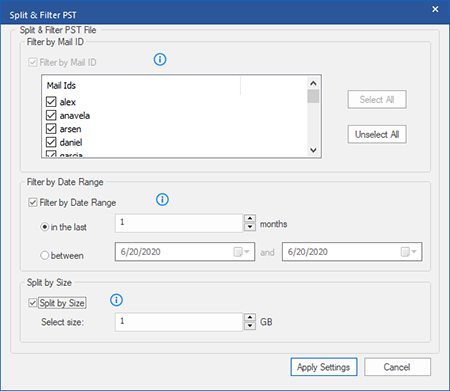Decrease the GB size with down arrow
This screenshot has width=450, height=391.
point(250,326)
